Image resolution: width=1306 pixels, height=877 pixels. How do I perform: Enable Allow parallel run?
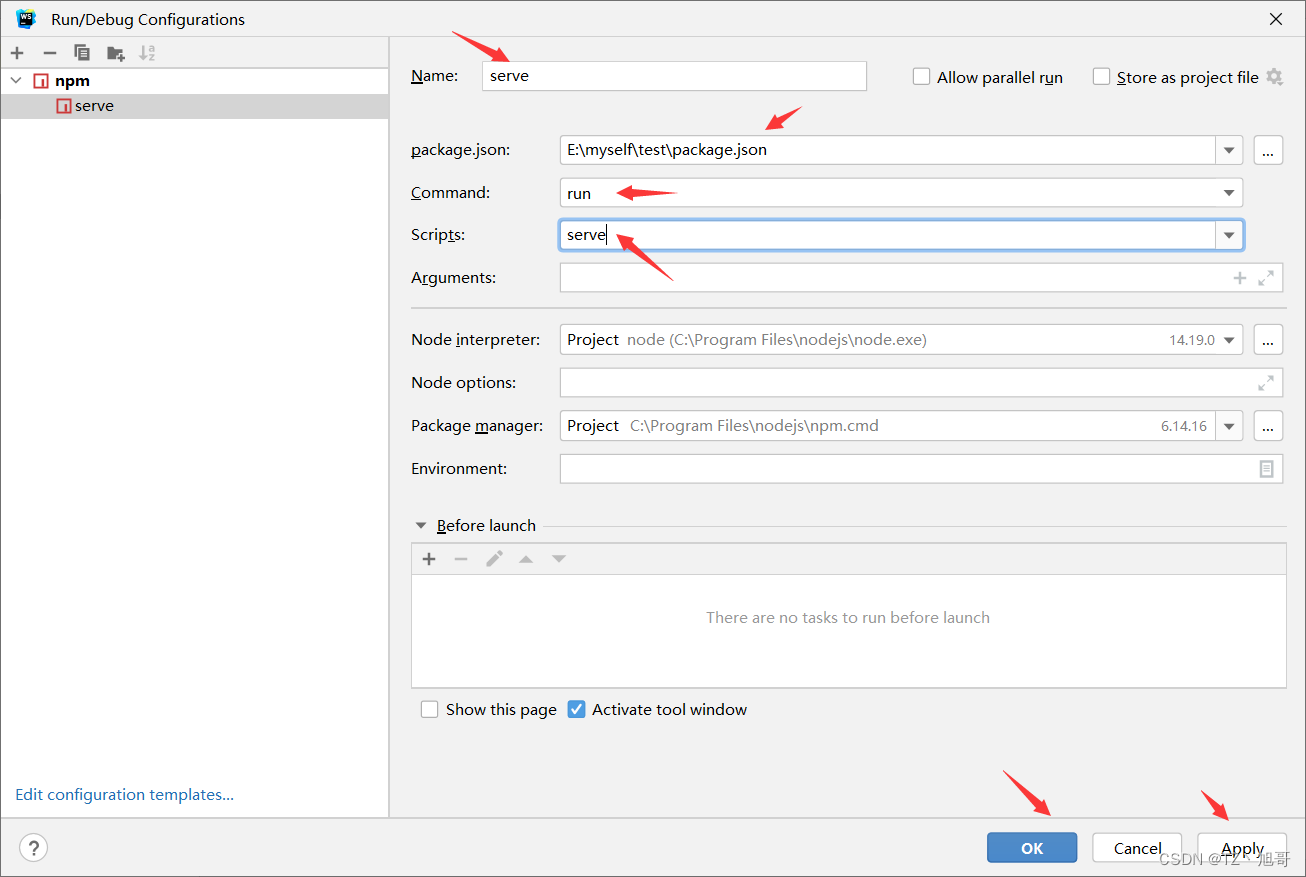coord(922,77)
